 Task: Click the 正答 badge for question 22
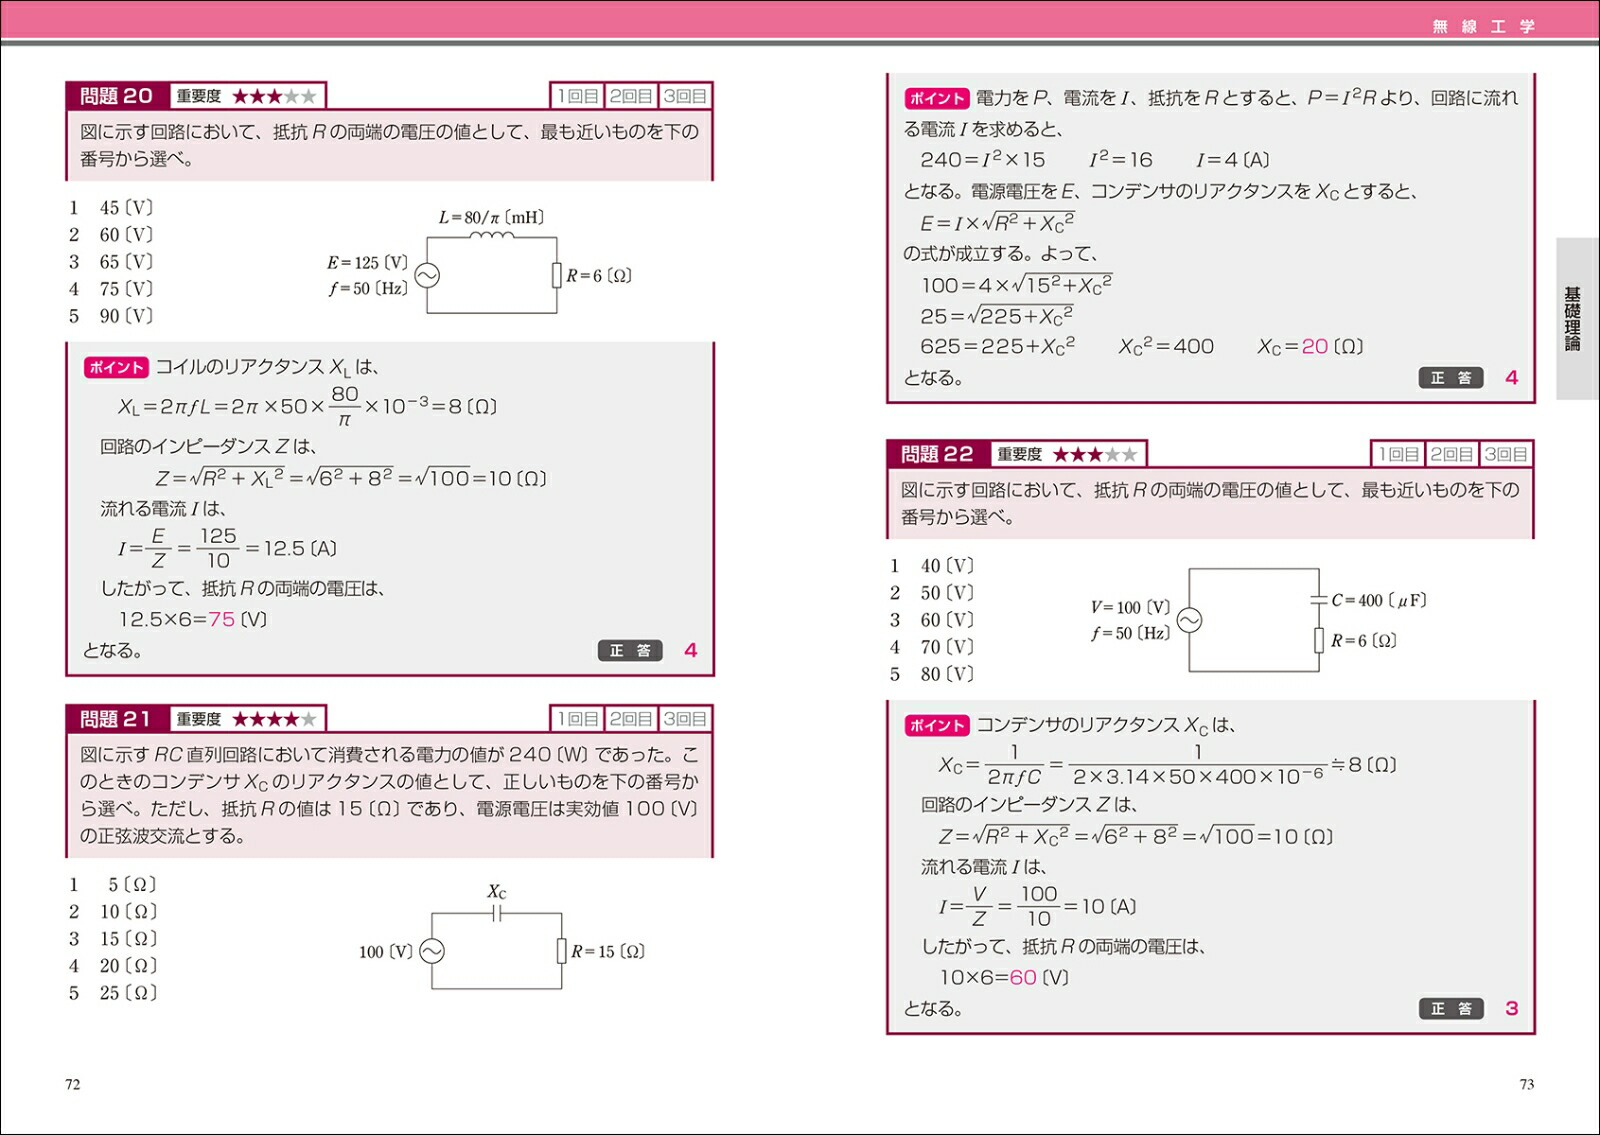pos(1451,1008)
